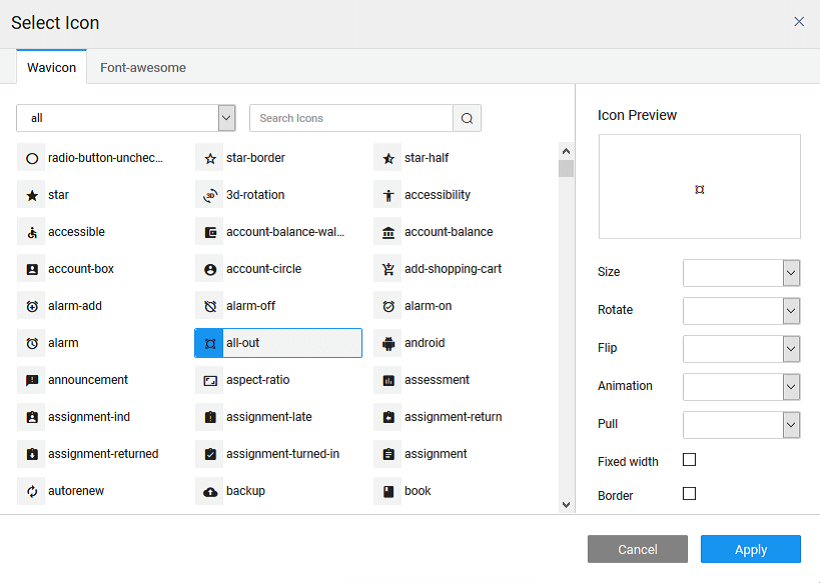Open the icon category filter dropdown
The width and height of the screenshot is (820, 583).
coord(126,118)
